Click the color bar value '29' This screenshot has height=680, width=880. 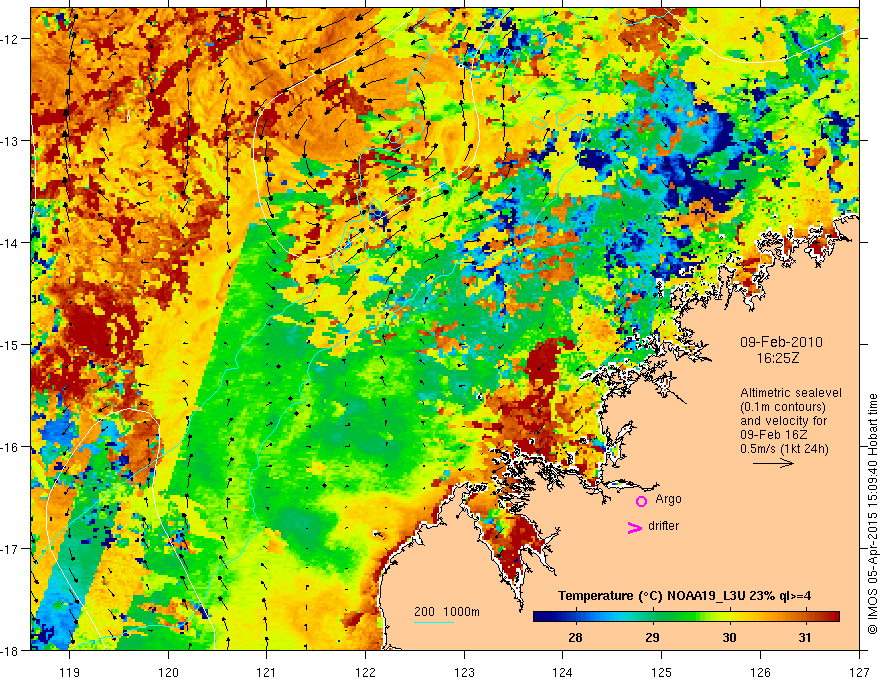(652, 638)
